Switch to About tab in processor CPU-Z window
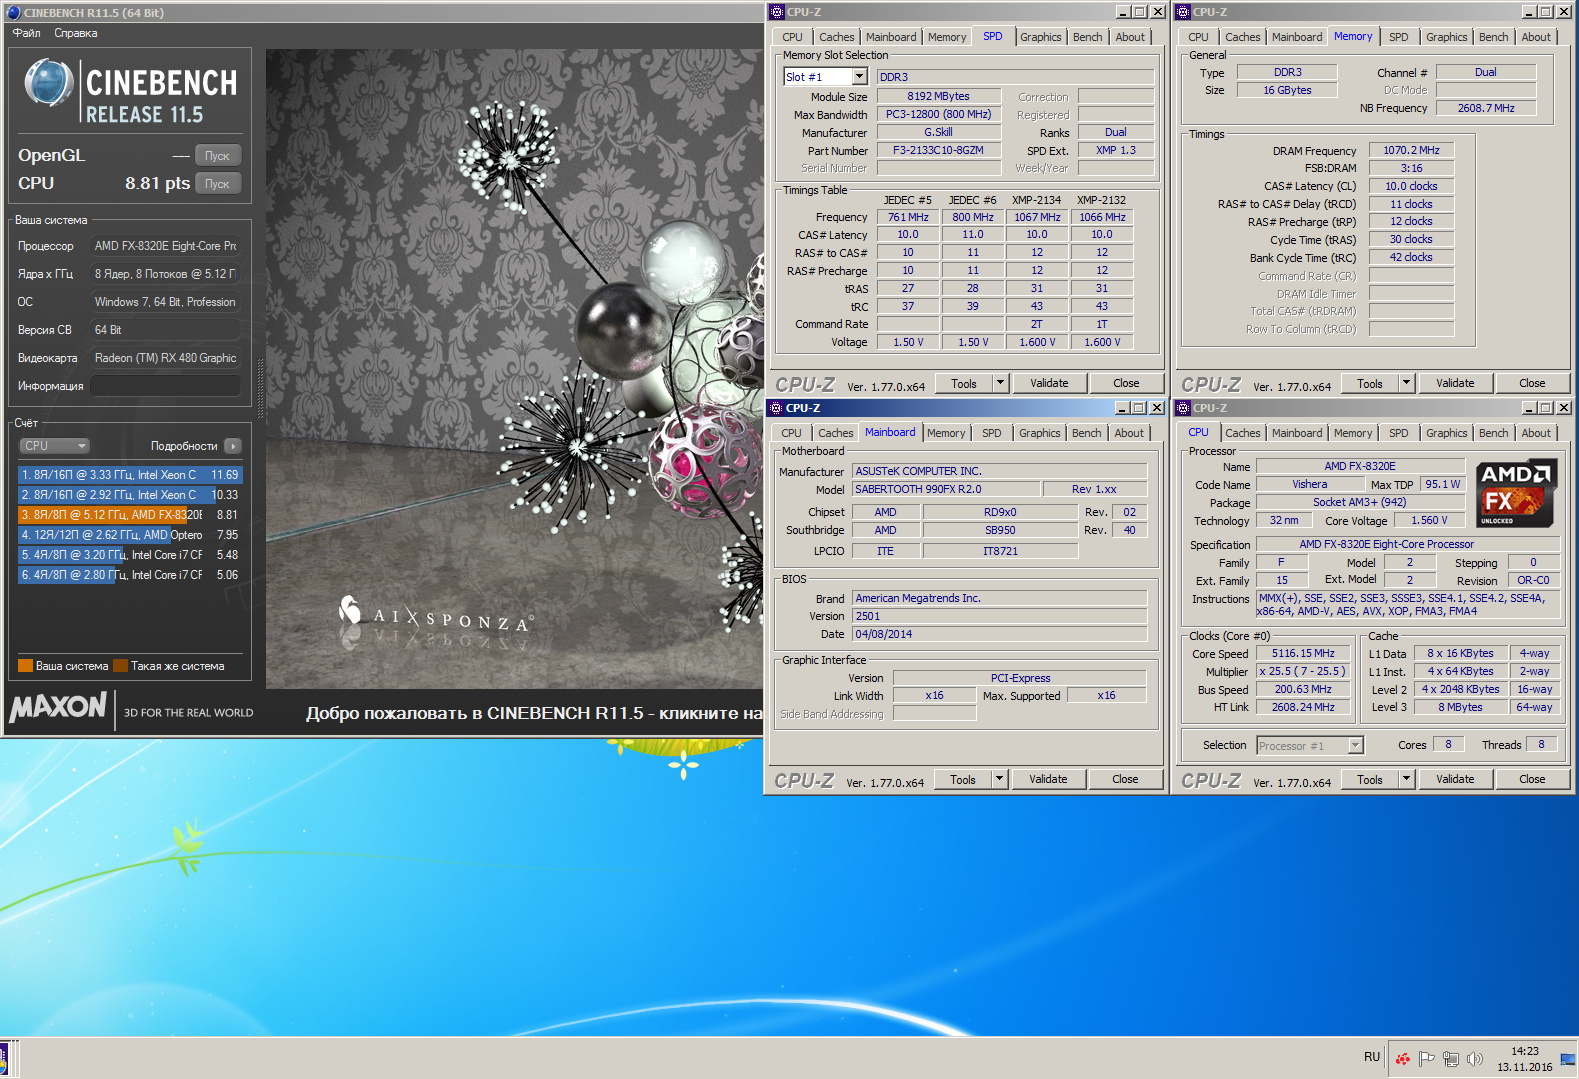 (x=1537, y=433)
